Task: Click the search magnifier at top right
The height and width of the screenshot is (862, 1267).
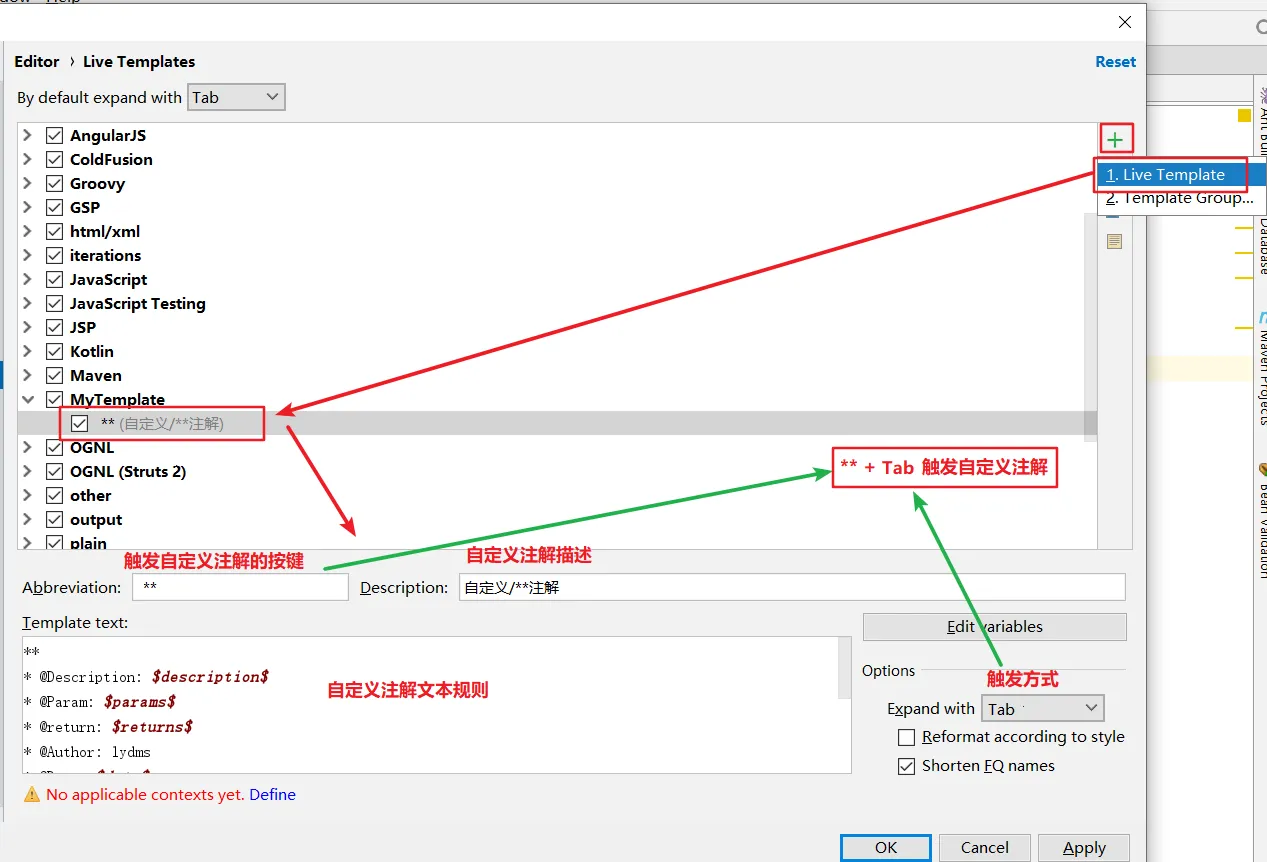Action: [1260, 28]
